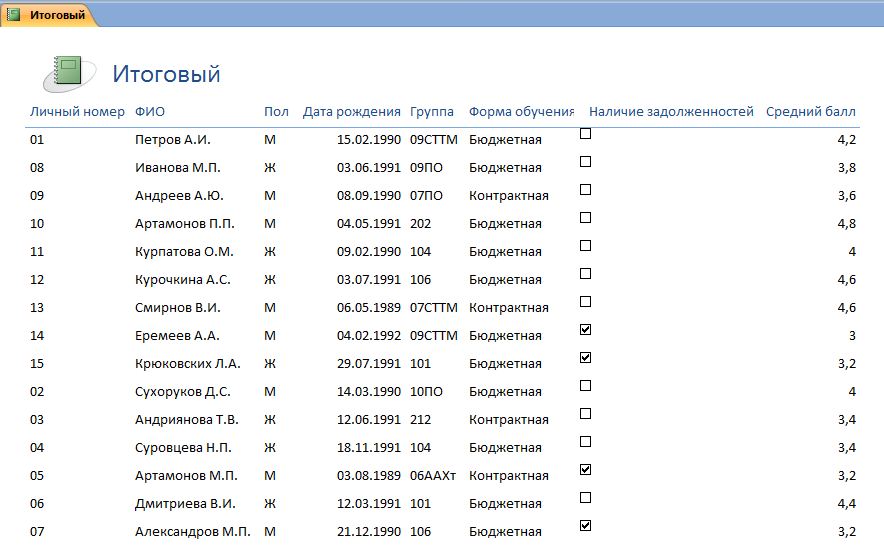Click personal number 15
Image resolution: width=884 pixels, height=549 pixels.
point(37,364)
